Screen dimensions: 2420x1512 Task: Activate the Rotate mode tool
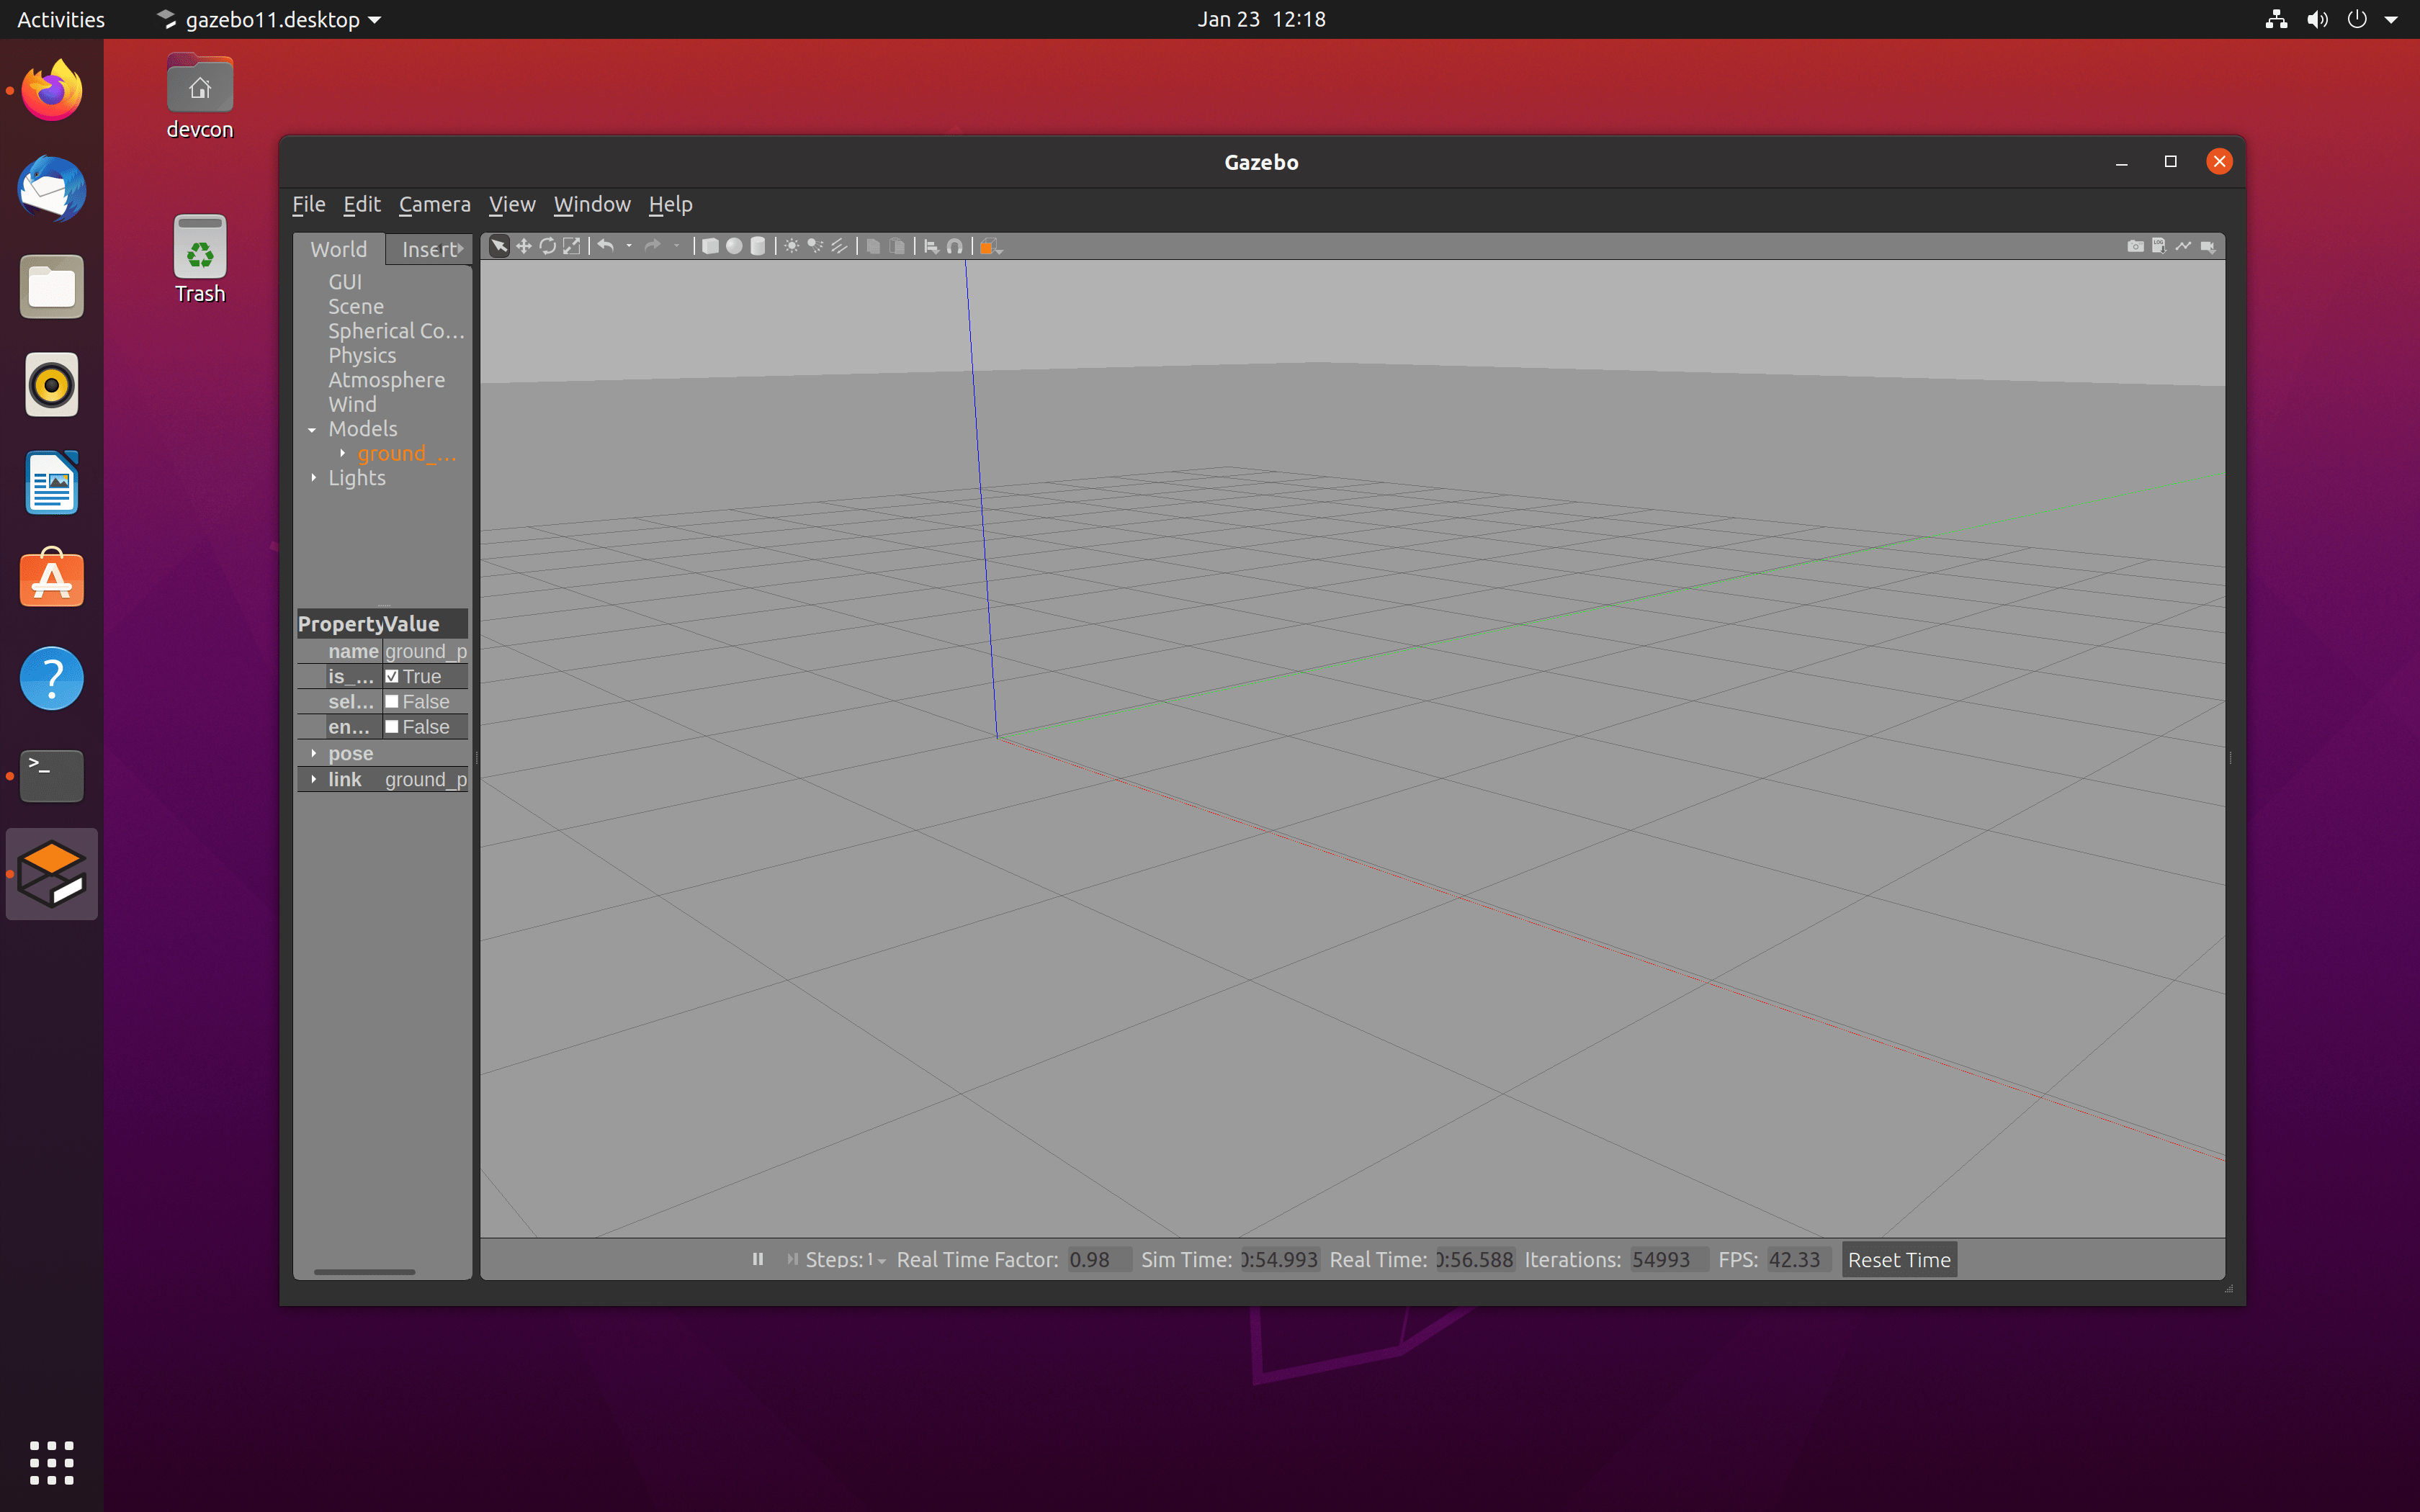tap(547, 246)
